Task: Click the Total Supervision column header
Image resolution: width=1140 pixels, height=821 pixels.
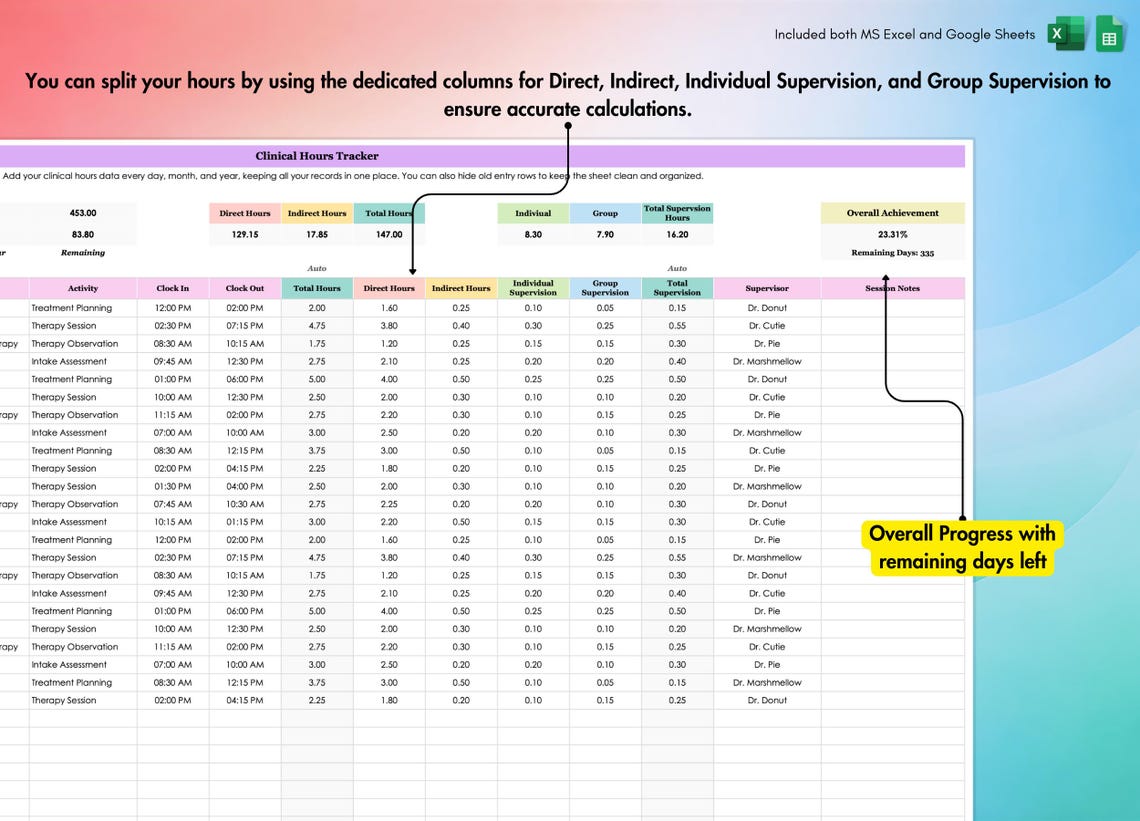Action: (677, 288)
